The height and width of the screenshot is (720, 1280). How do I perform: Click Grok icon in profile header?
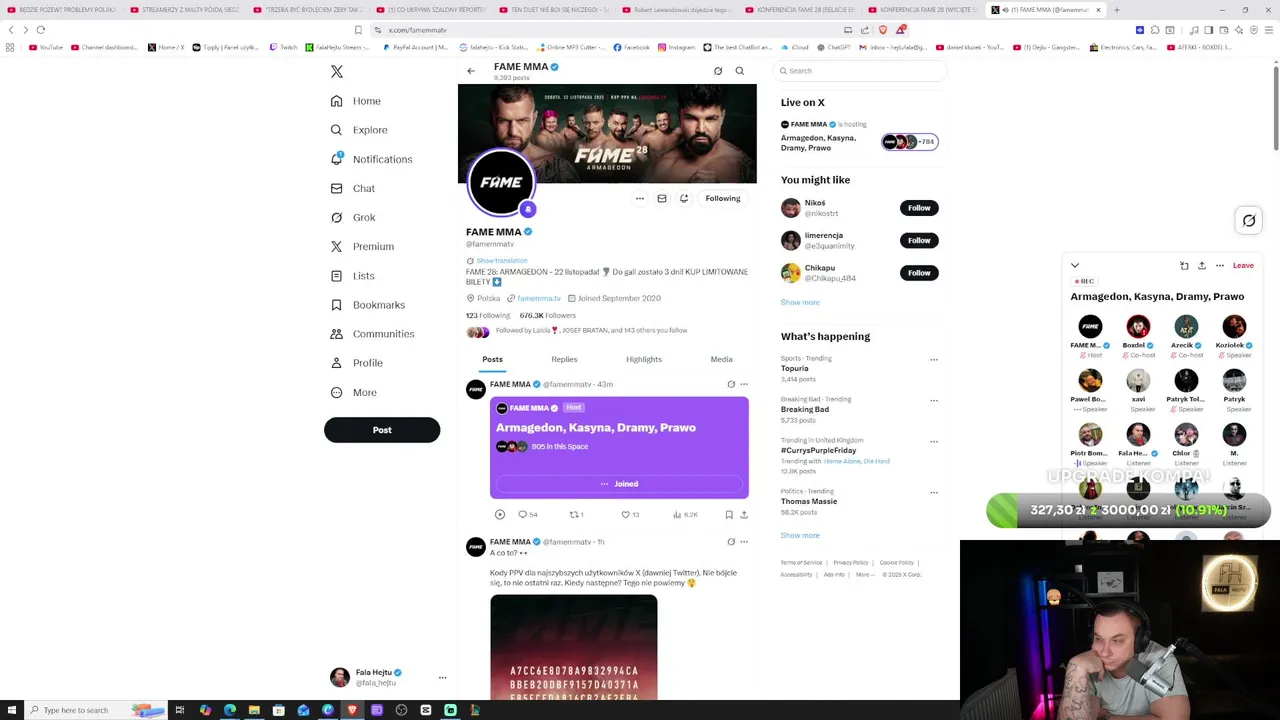pos(718,71)
